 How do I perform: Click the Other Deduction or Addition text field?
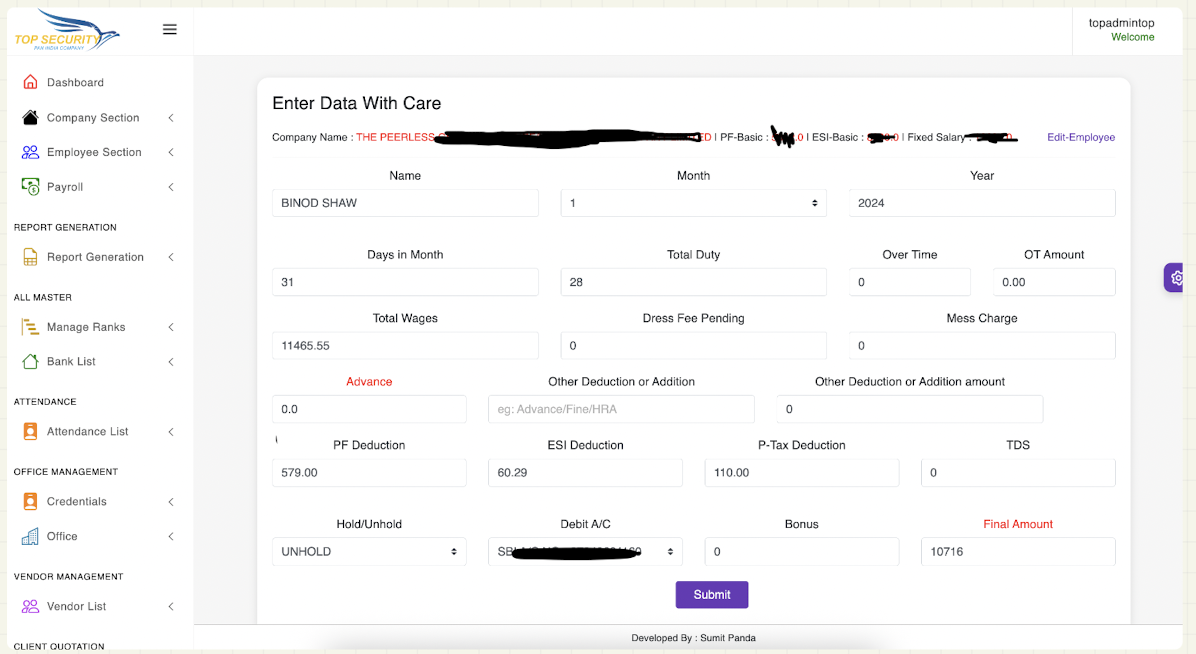pyautogui.click(x=621, y=409)
